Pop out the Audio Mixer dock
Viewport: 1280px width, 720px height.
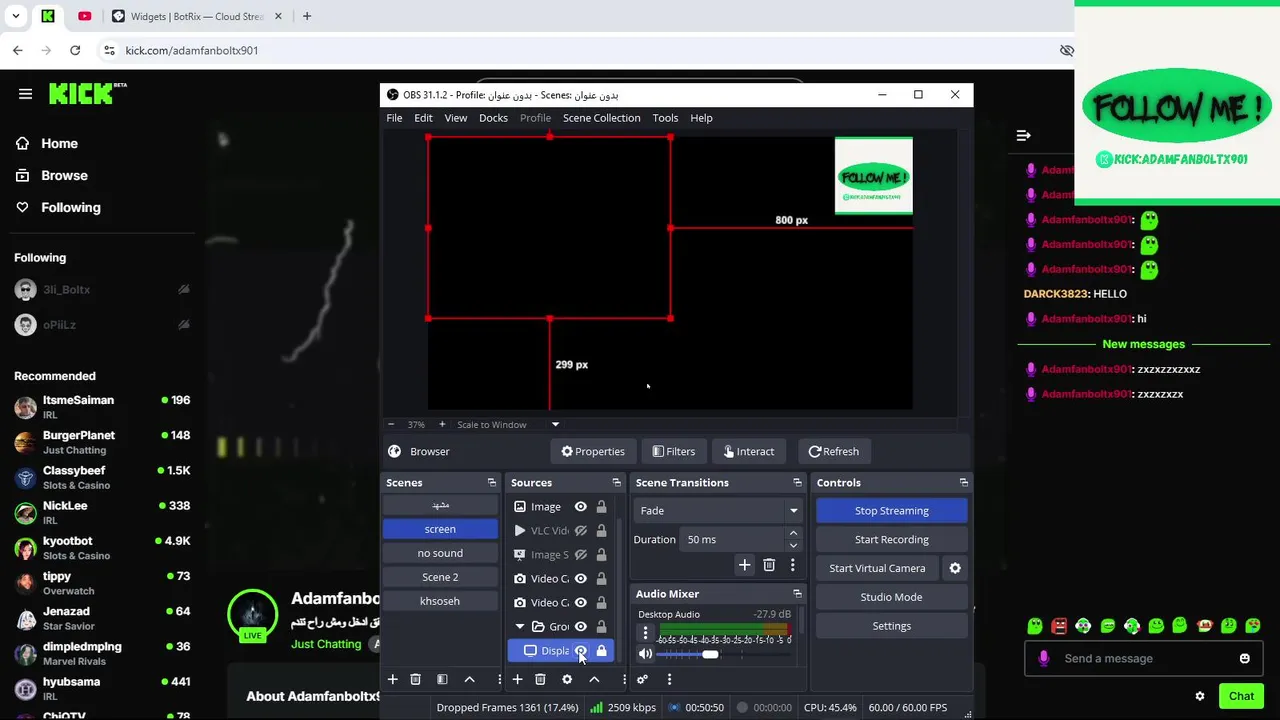(797, 594)
